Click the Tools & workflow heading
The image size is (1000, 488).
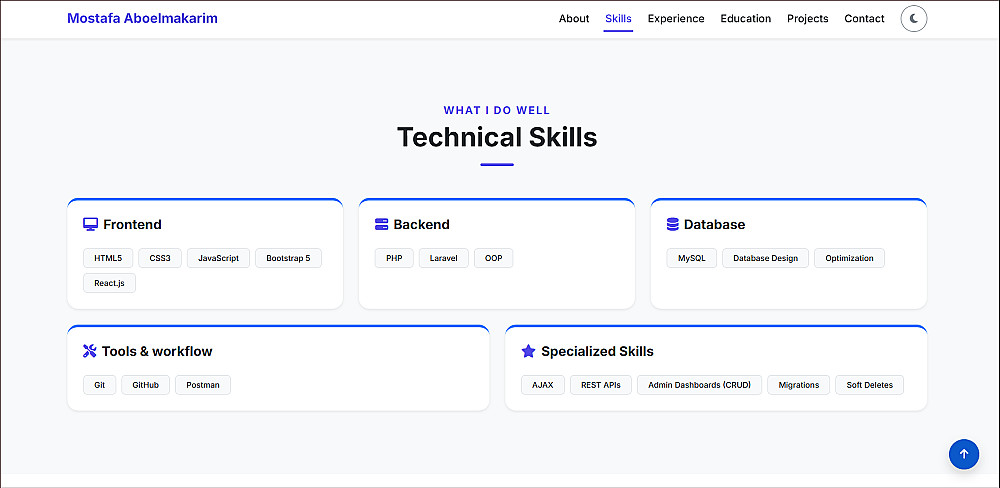pos(157,351)
